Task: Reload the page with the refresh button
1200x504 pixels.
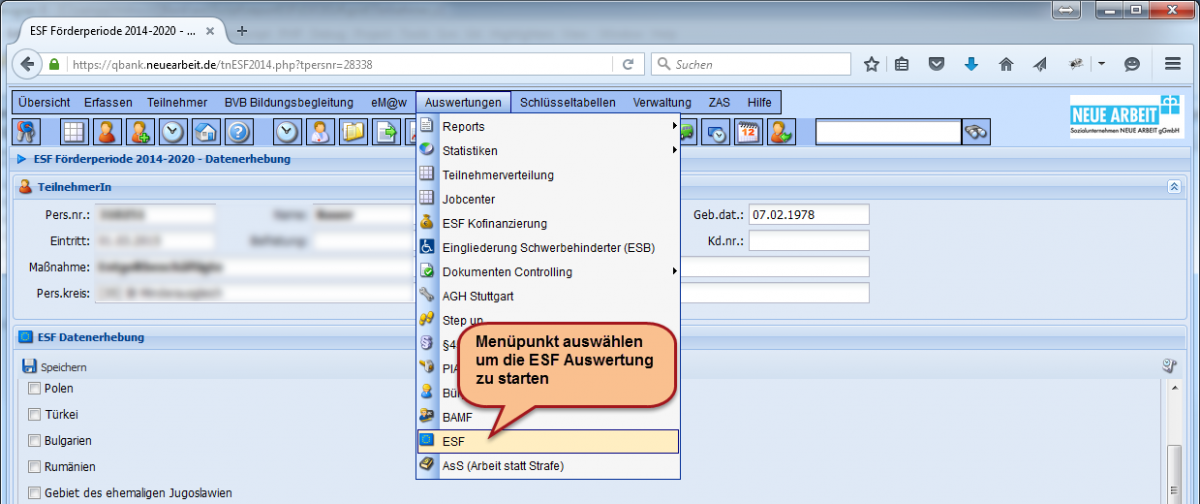Action: point(628,64)
